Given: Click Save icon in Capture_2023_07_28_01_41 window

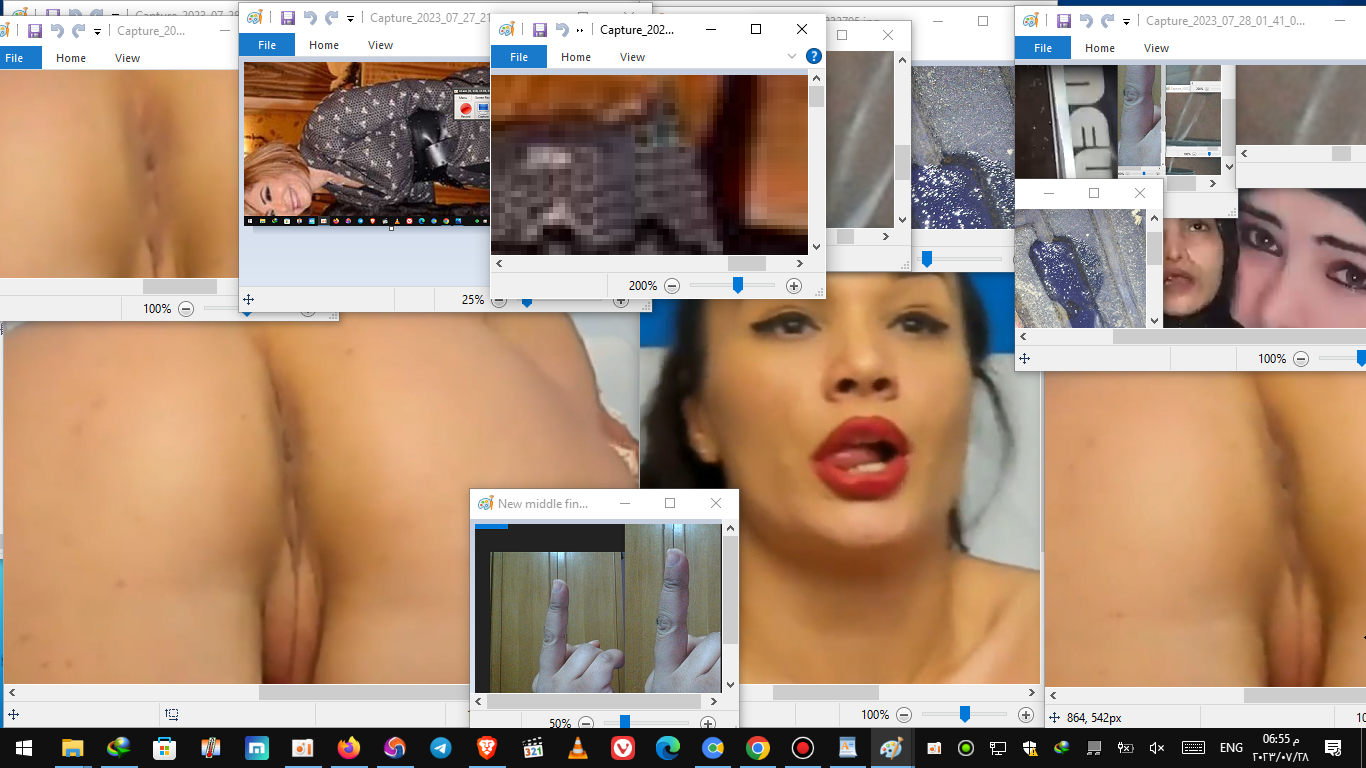Looking at the screenshot, I should pyautogui.click(x=1063, y=20).
